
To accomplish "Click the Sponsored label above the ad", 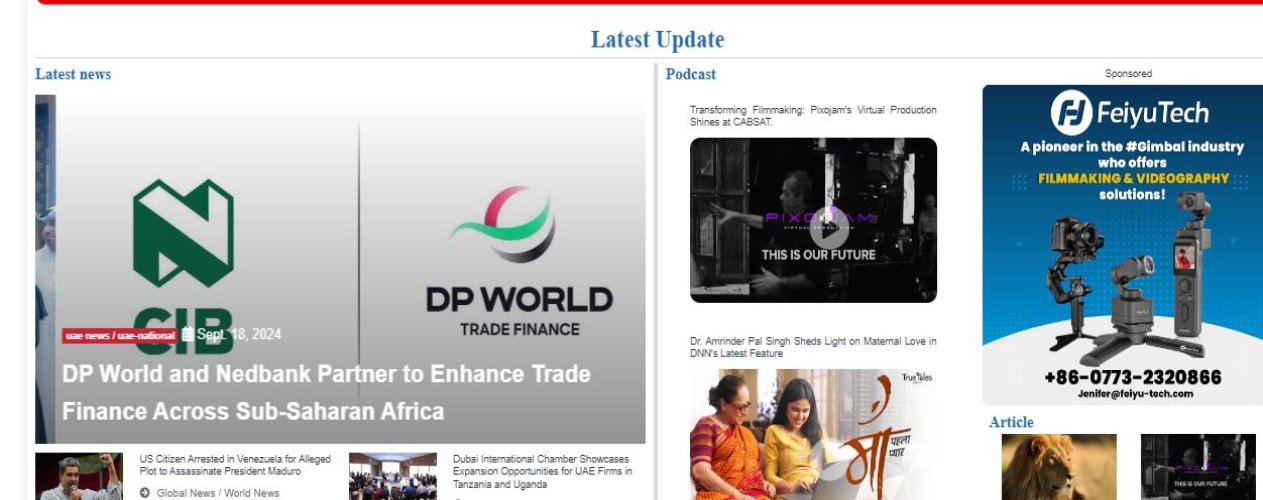I will 1128,74.
